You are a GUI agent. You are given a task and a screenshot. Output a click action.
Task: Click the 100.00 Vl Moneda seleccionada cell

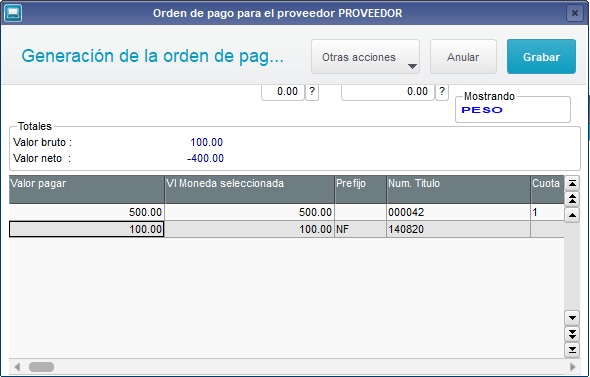[x=249, y=229]
